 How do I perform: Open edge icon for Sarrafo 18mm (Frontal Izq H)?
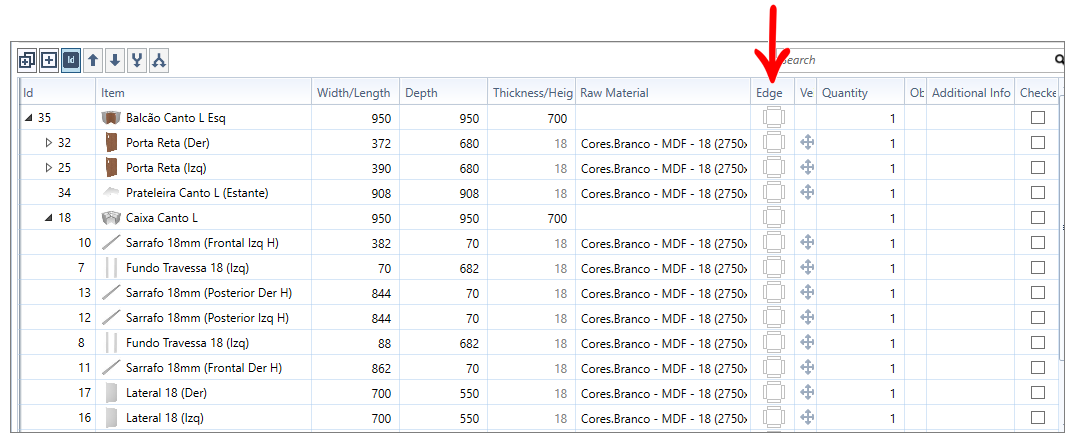[x=774, y=243]
